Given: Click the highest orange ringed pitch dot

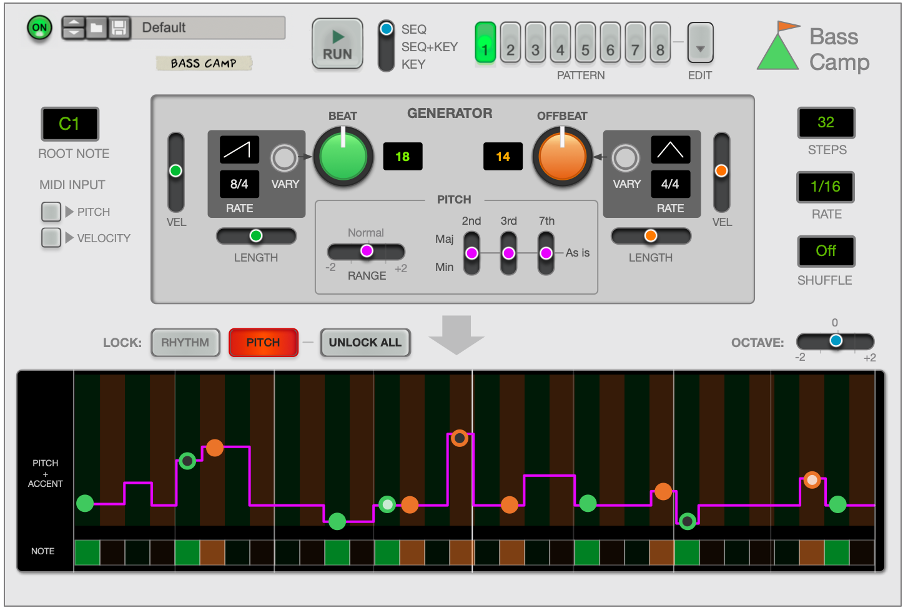Looking at the screenshot, I should 459,439.
